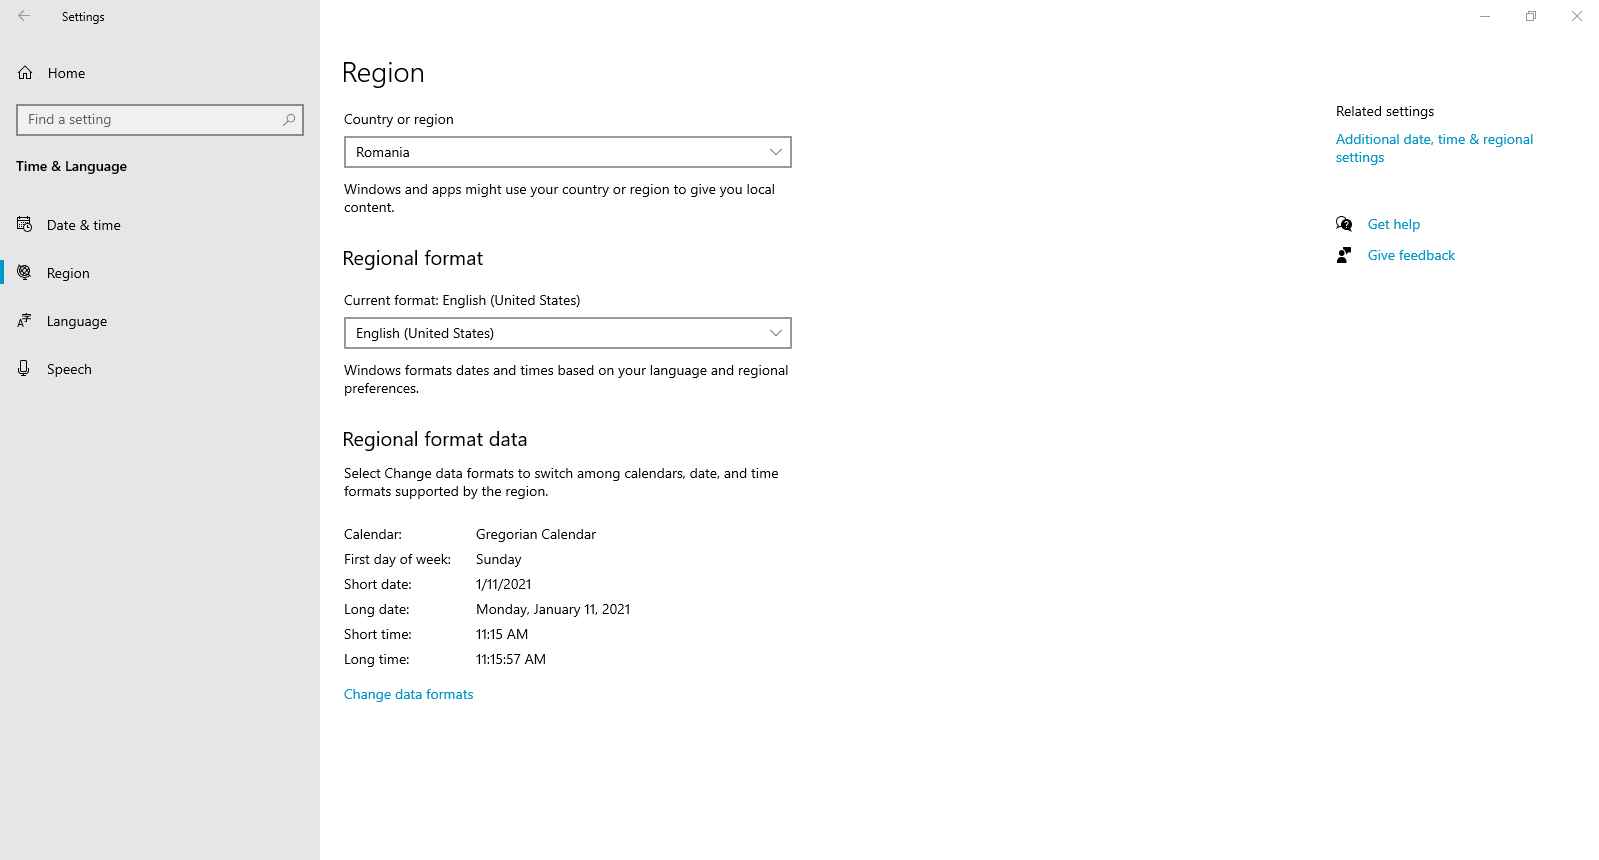
Task: Select the Region globe icon
Action: (24, 272)
